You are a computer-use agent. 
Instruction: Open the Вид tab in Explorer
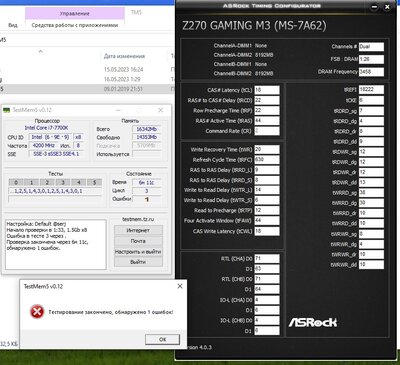point(13,25)
